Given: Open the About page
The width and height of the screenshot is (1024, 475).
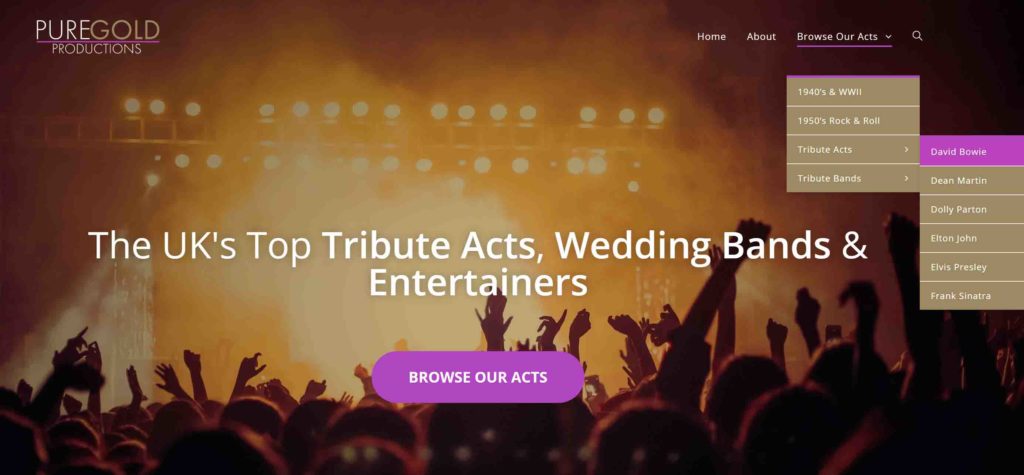Looking at the screenshot, I should pyautogui.click(x=761, y=37).
